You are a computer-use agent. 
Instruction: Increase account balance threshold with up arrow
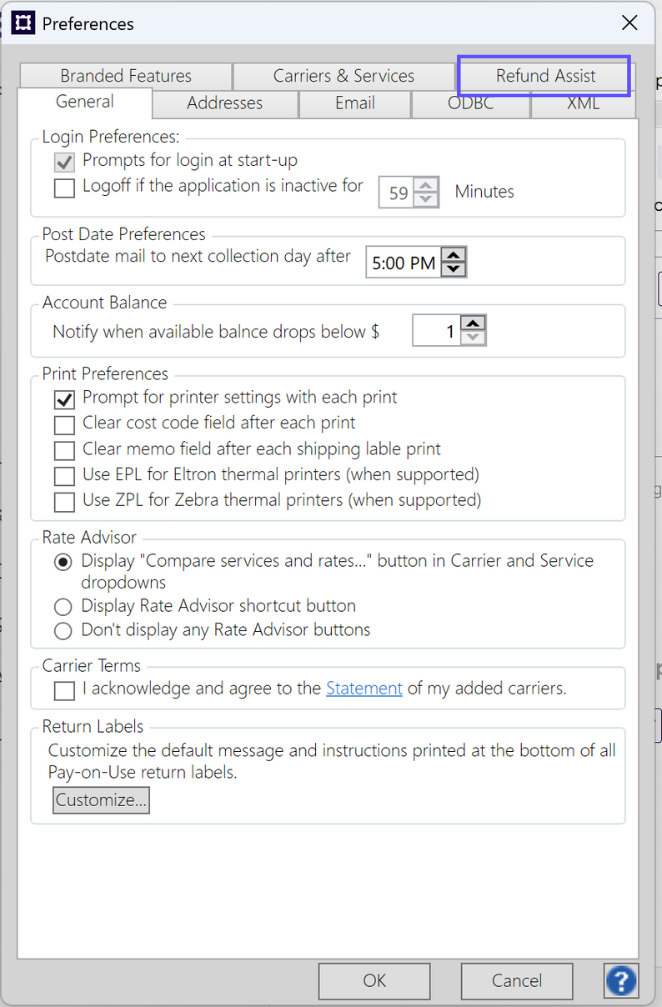(x=475, y=324)
